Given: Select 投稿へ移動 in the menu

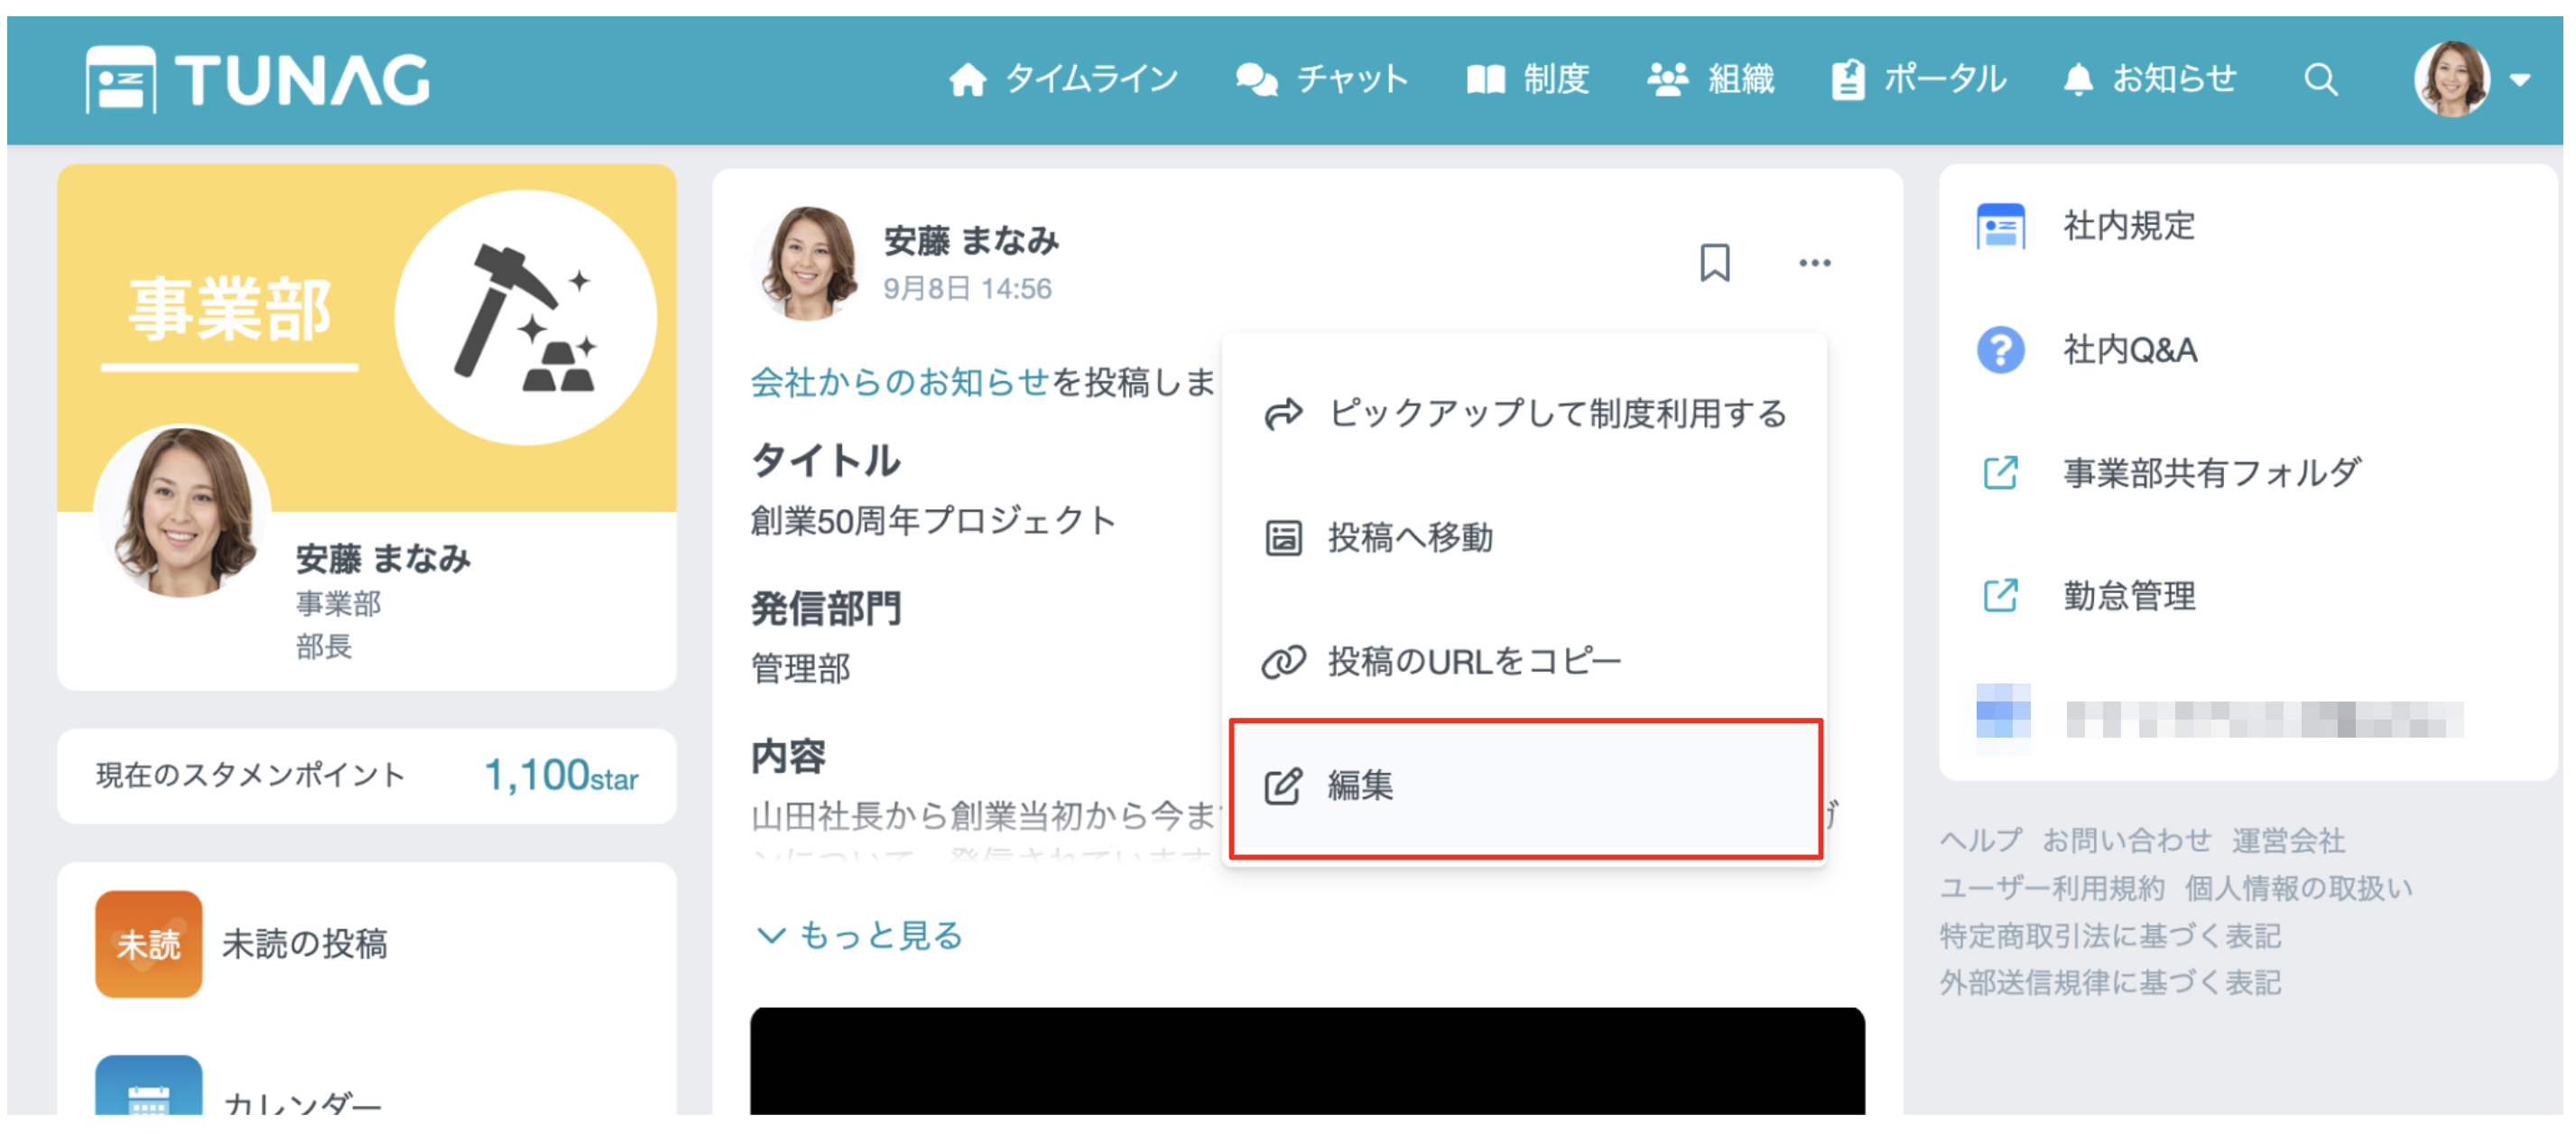Looking at the screenshot, I should pyautogui.click(x=1410, y=538).
